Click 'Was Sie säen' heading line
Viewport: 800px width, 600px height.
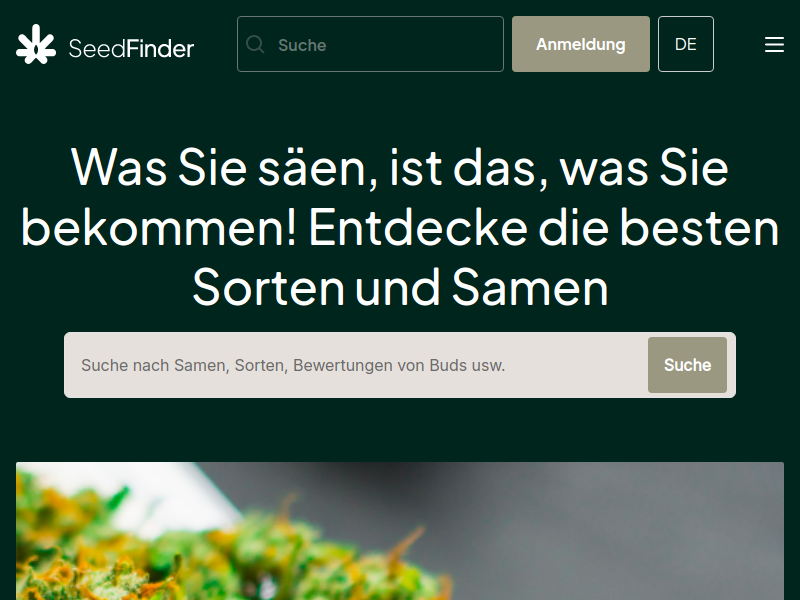click(x=400, y=167)
